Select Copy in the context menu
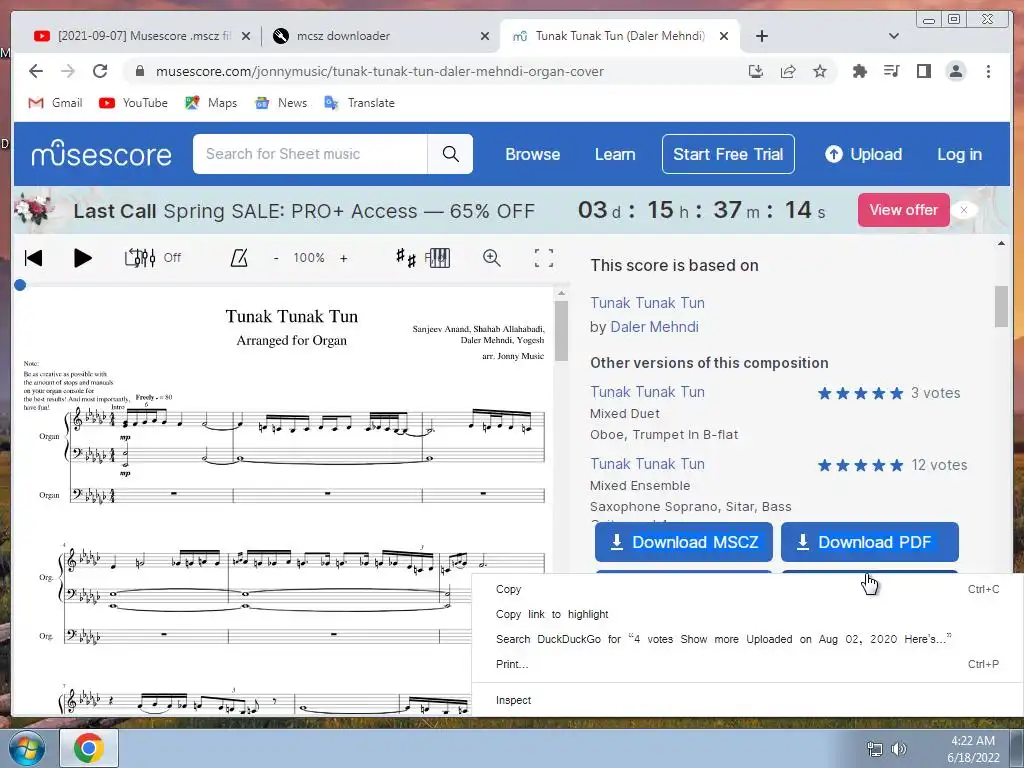The width and height of the screenshot is (1024, 768). (747, 589)
